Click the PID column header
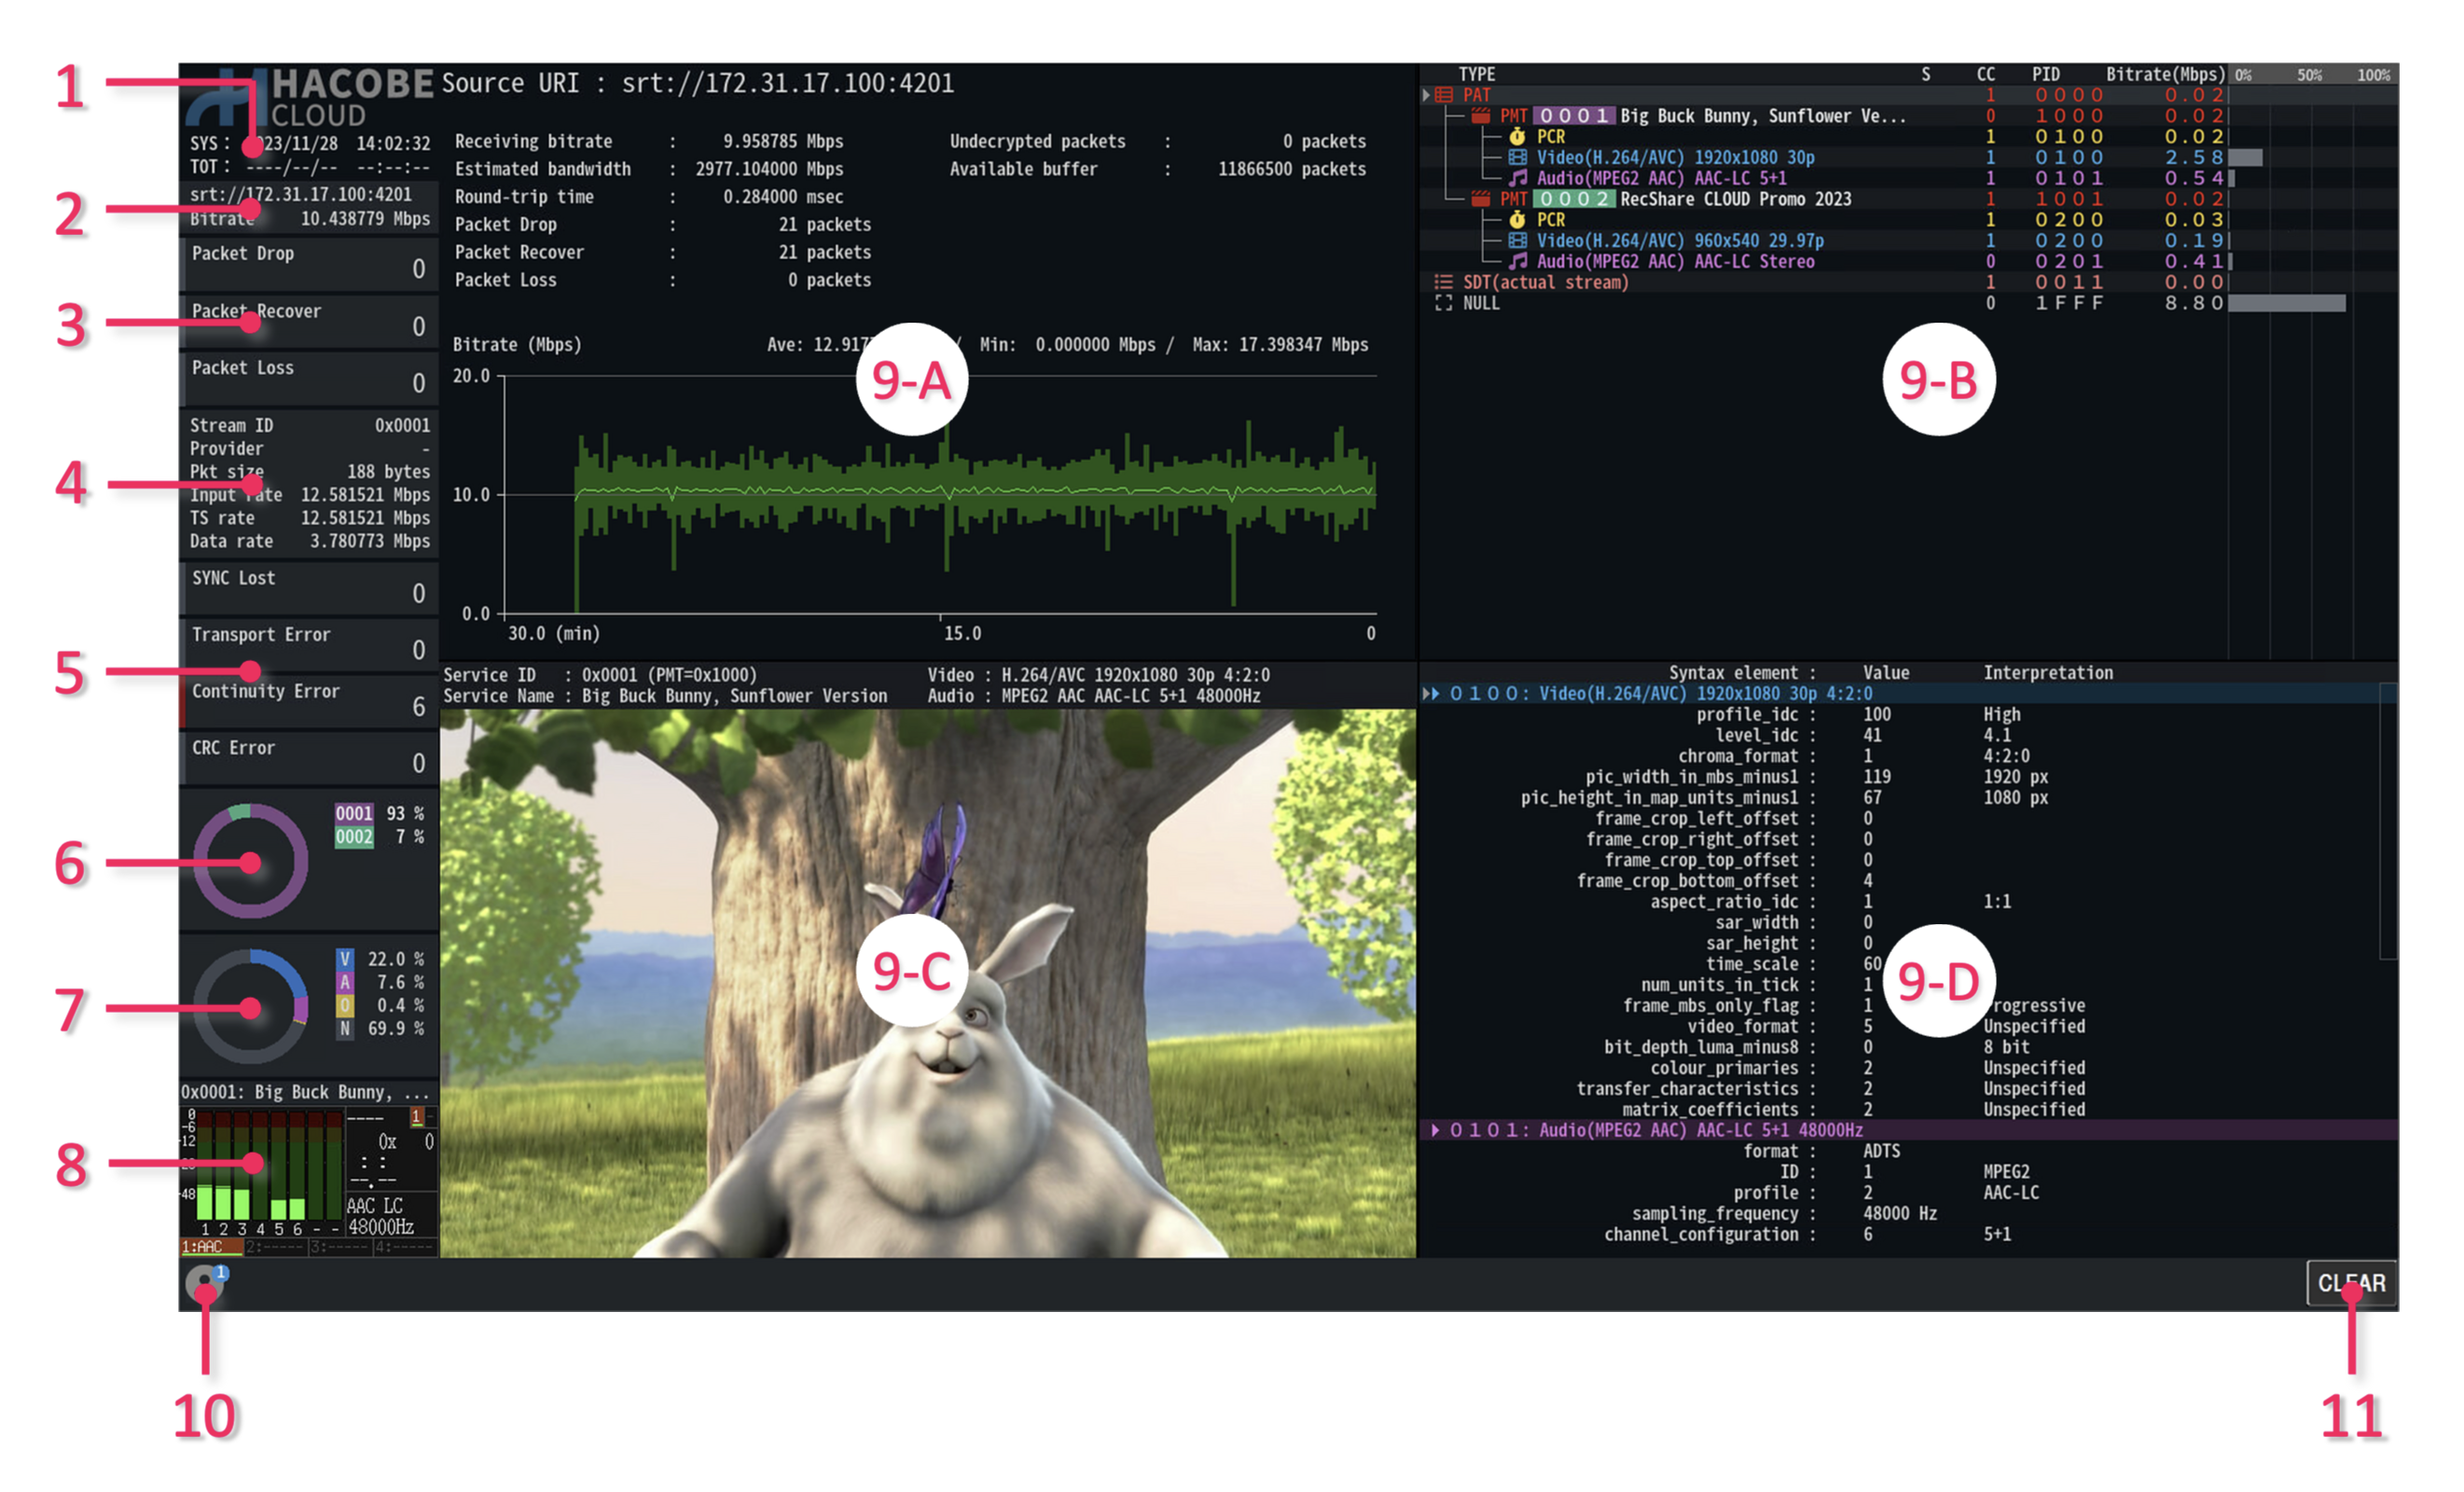 point(2046,74)
